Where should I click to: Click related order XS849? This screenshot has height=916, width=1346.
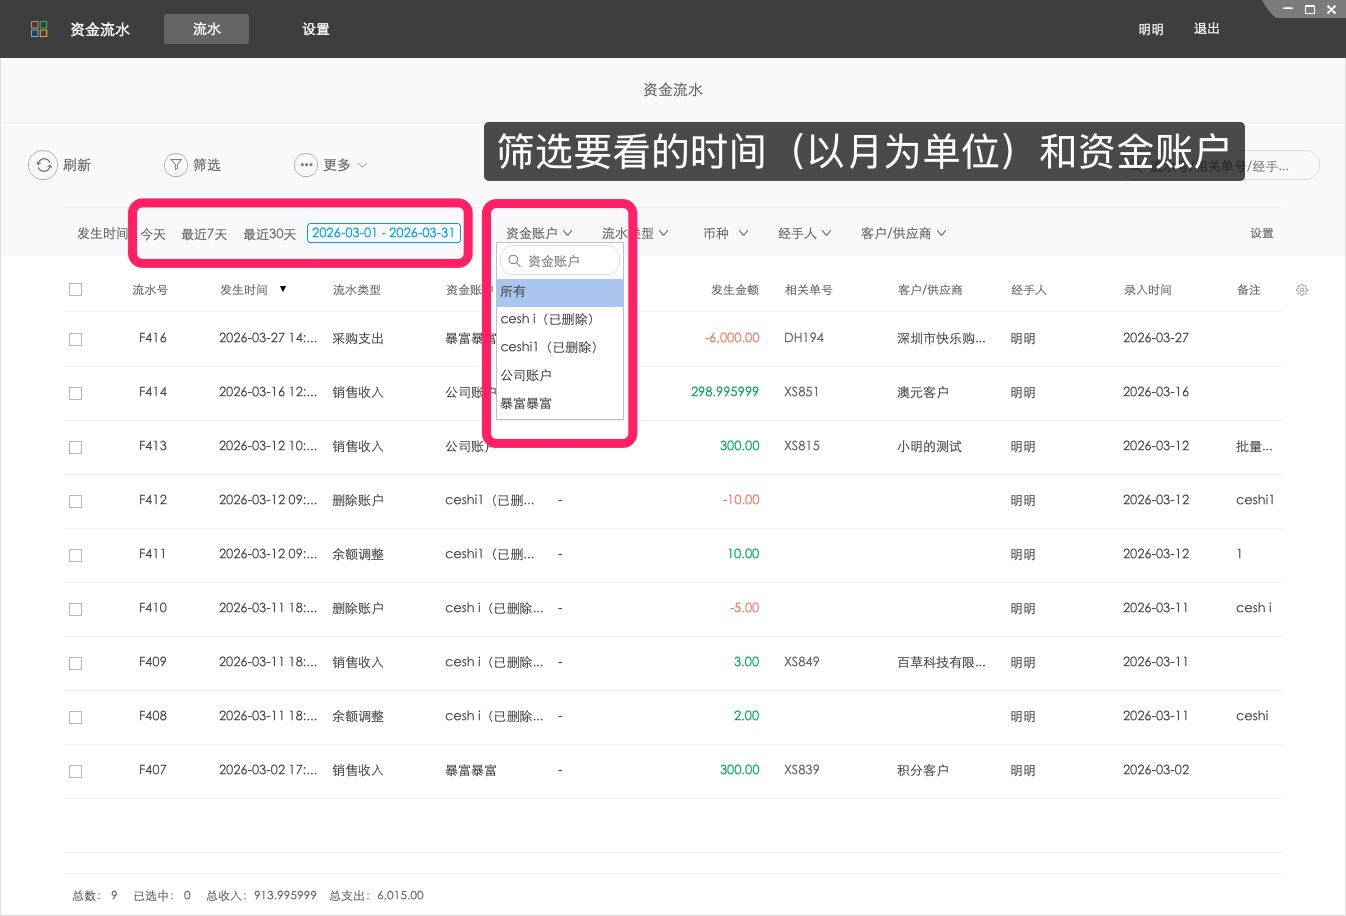[802, 662]
